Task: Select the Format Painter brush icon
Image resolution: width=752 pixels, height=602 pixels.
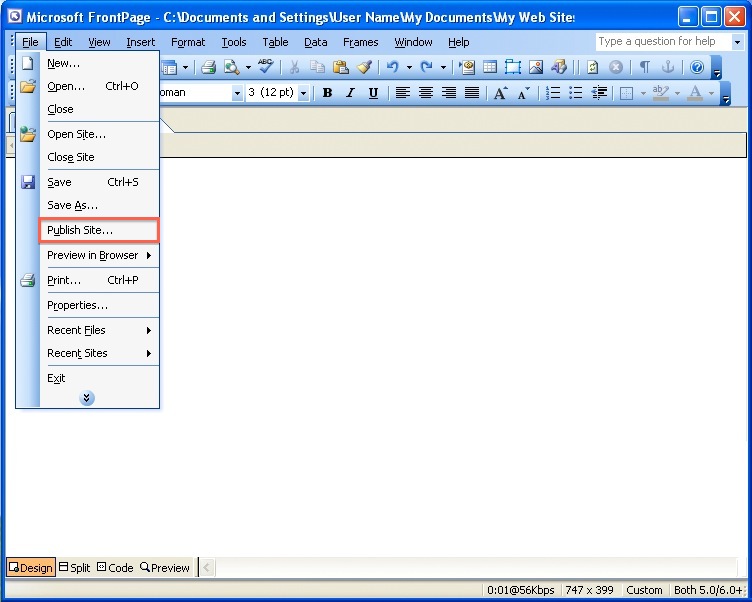Action: (364, 67)
